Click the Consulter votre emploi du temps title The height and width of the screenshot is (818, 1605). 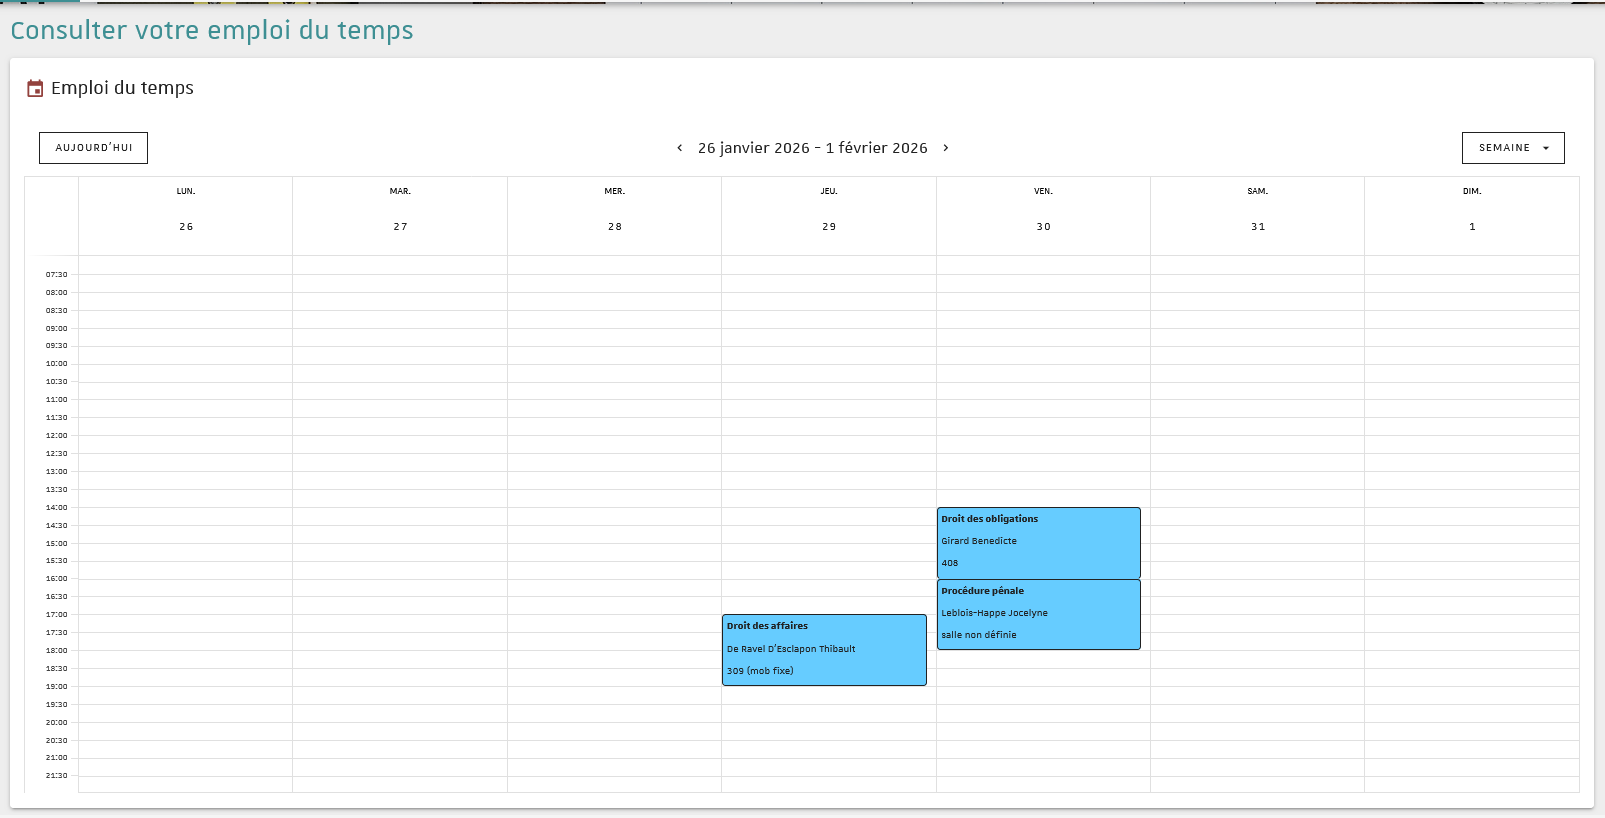[x=212, y=30]
